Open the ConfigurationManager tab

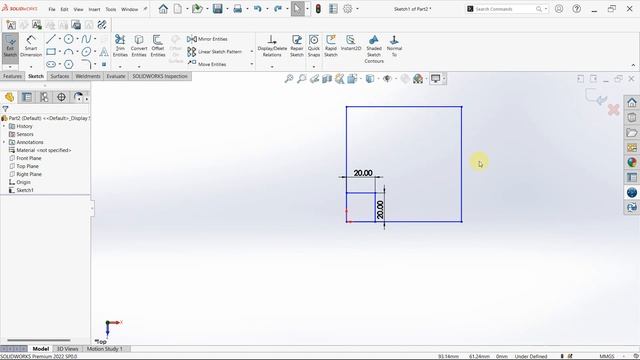point(44,97)
